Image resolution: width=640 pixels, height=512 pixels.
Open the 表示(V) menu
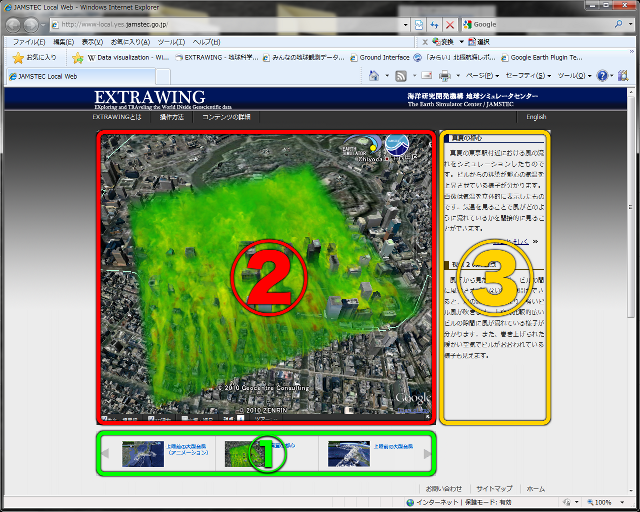[x=92, y=42]
